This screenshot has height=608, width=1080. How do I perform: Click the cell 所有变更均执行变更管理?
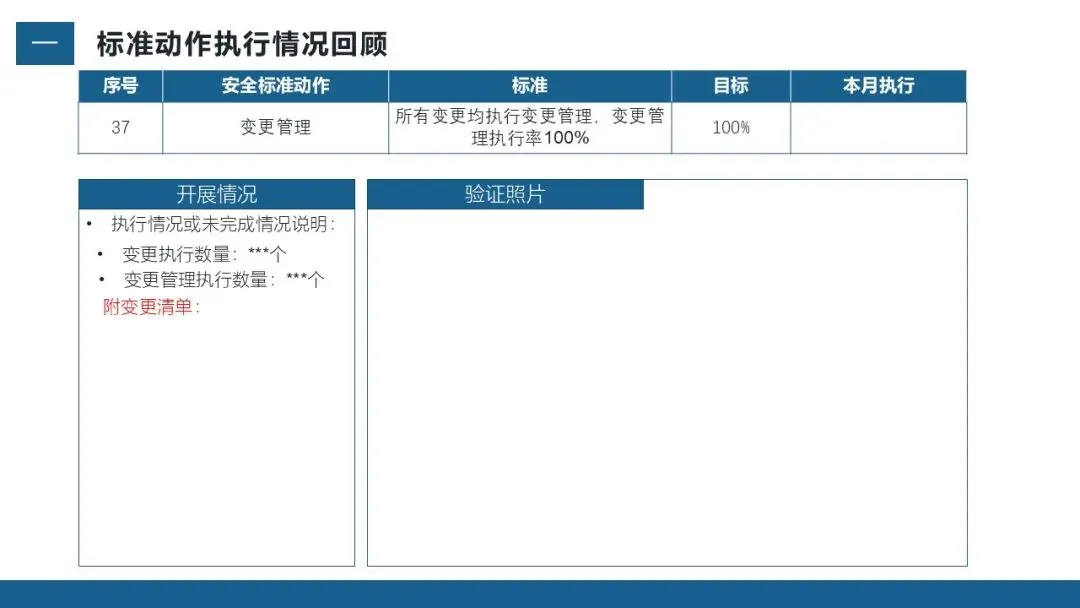click(x=530, y=127)
